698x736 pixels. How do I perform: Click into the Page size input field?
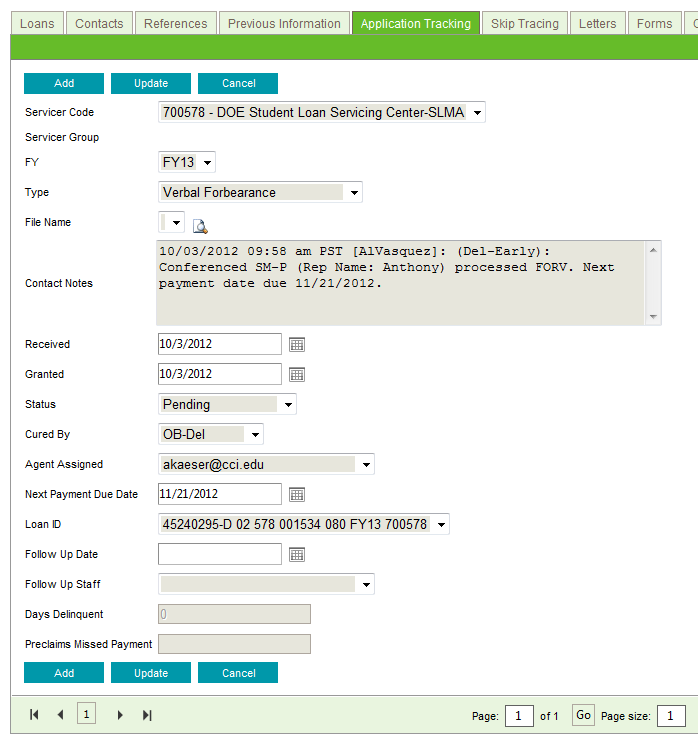[670, 716]
